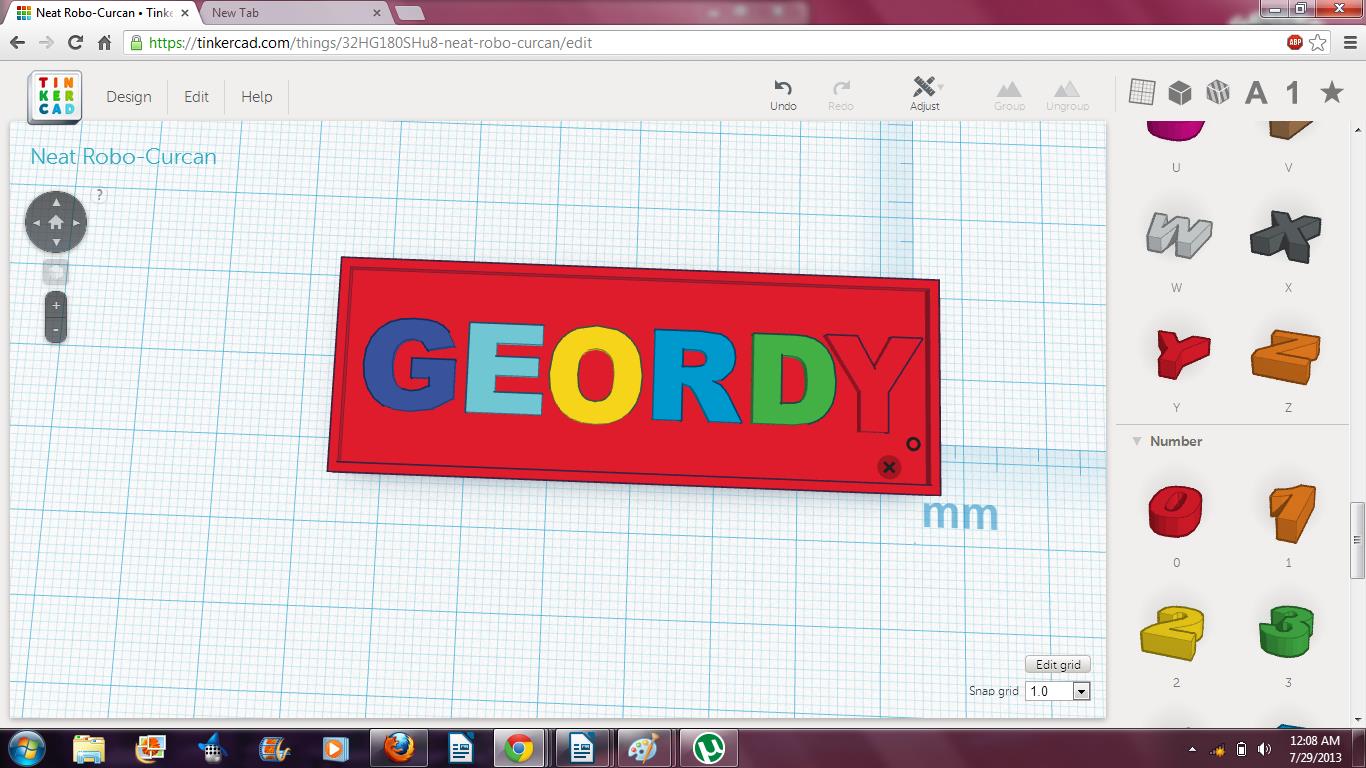Toggle the workplane grid icon
1366x768 pixels.
tap(1142, 91)
